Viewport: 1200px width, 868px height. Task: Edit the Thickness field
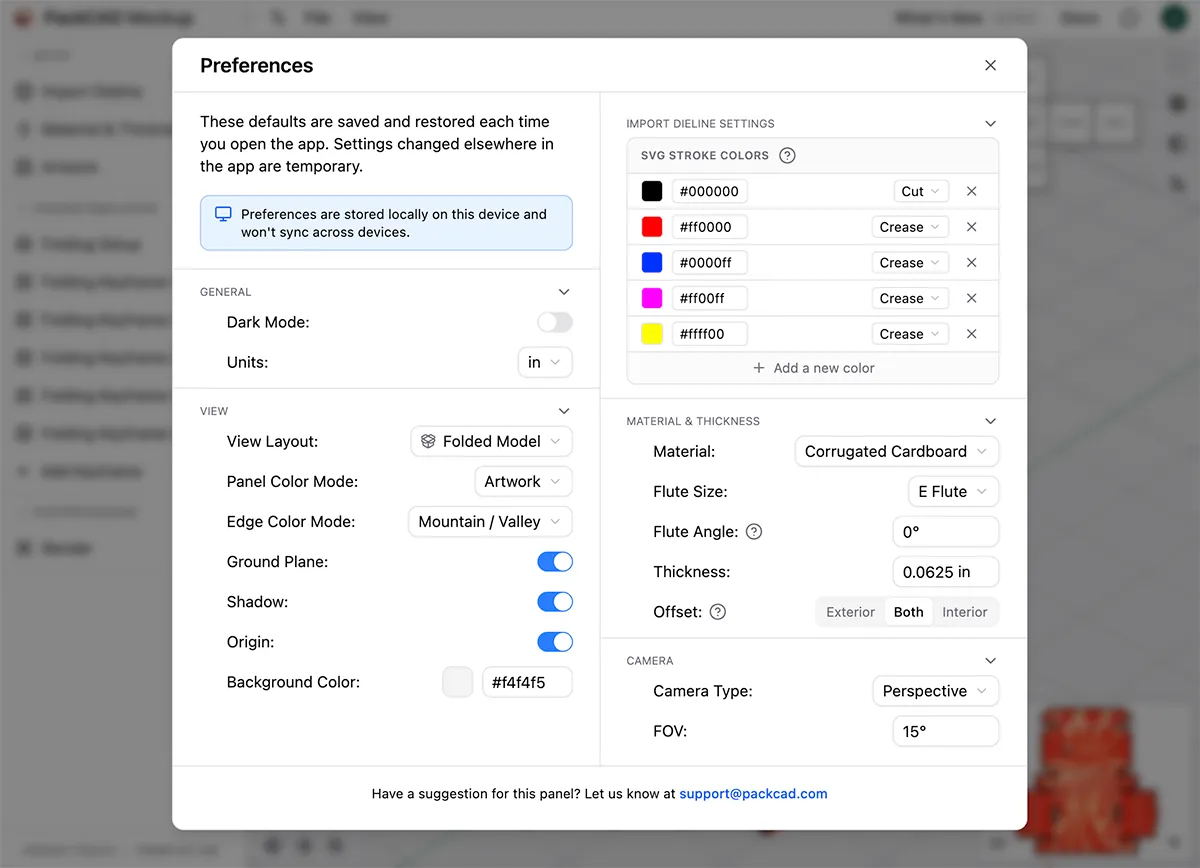pos(946,572)
